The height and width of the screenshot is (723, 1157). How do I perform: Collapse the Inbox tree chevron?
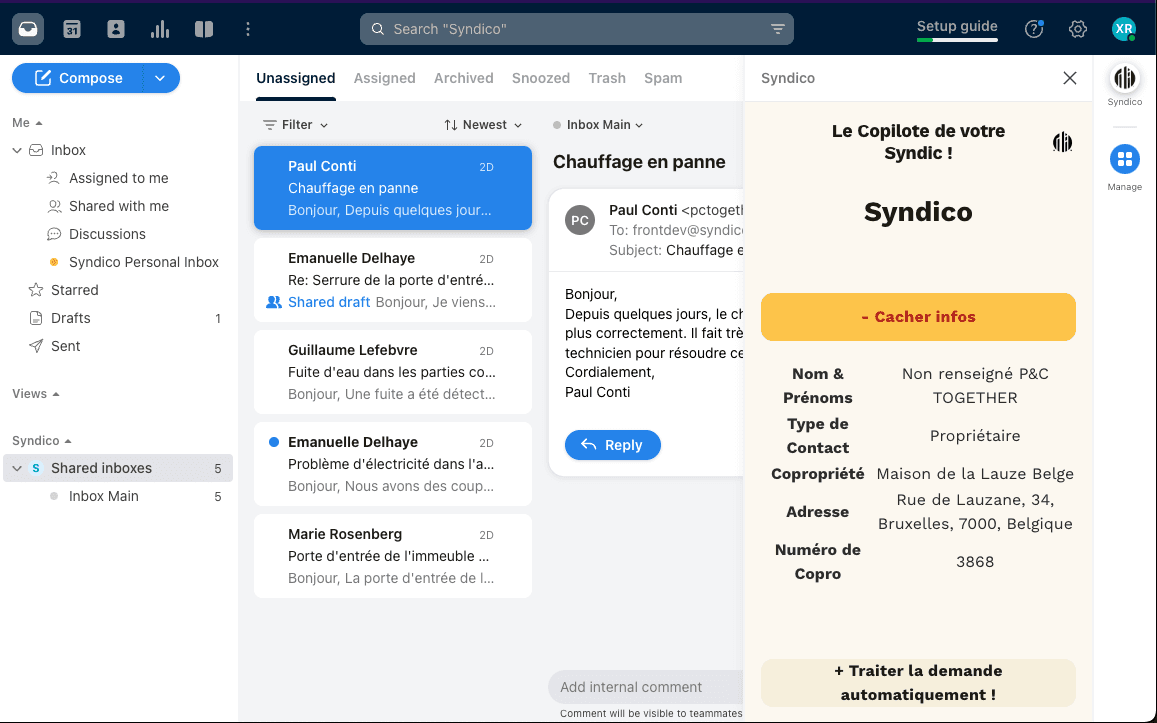(17, 151)
